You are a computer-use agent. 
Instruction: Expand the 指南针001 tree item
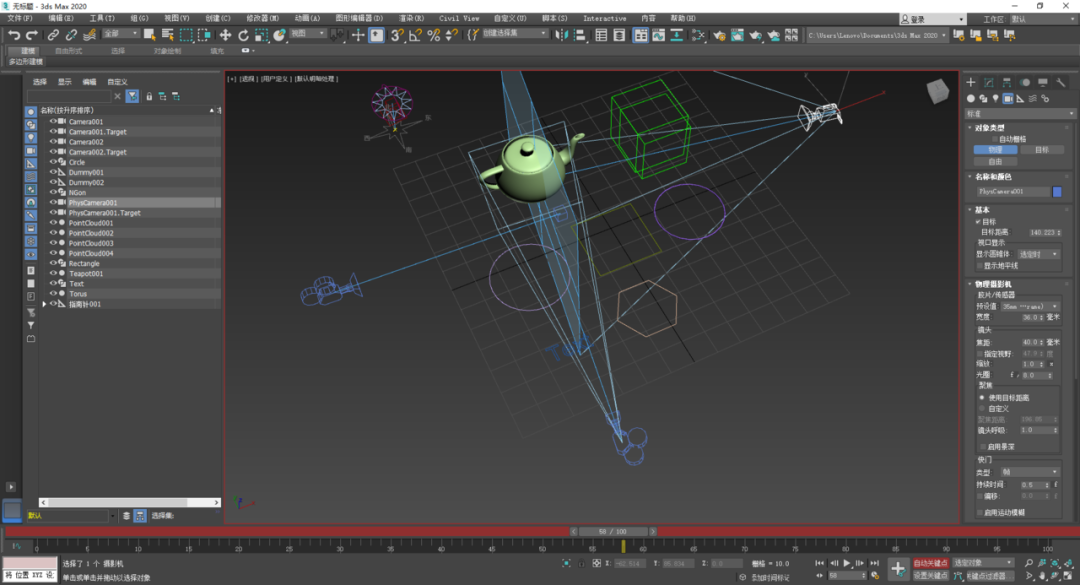pyautogui.click(x=45, y=304)
